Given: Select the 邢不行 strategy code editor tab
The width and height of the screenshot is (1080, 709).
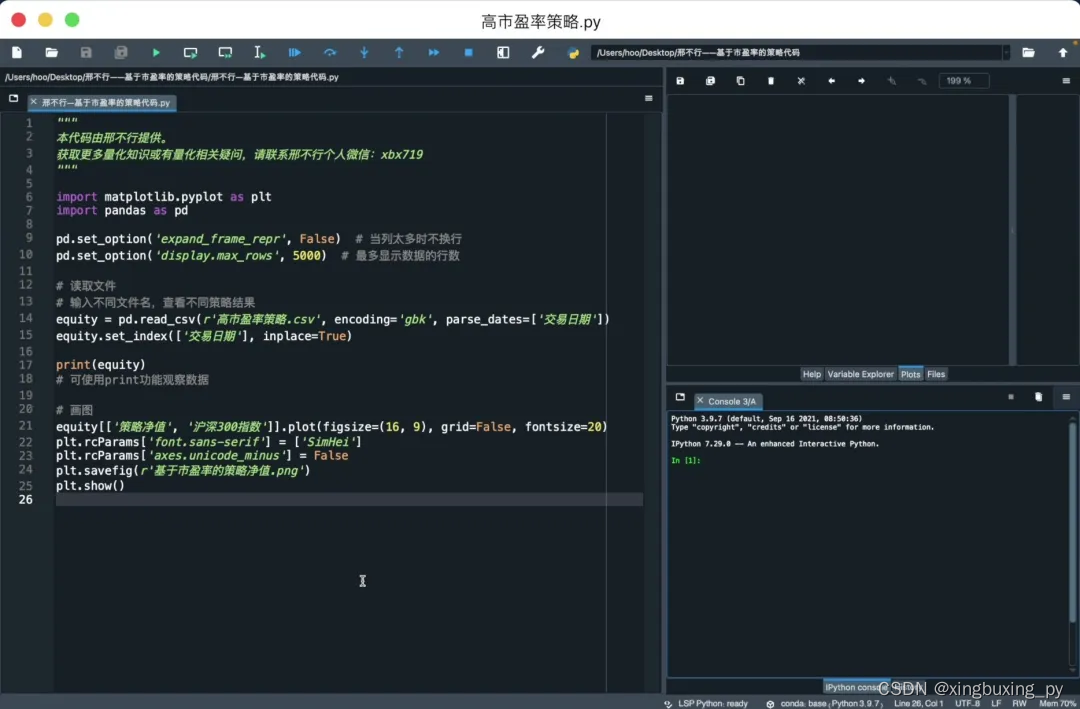Looking at the screenshot, I should tap(105, 103).
